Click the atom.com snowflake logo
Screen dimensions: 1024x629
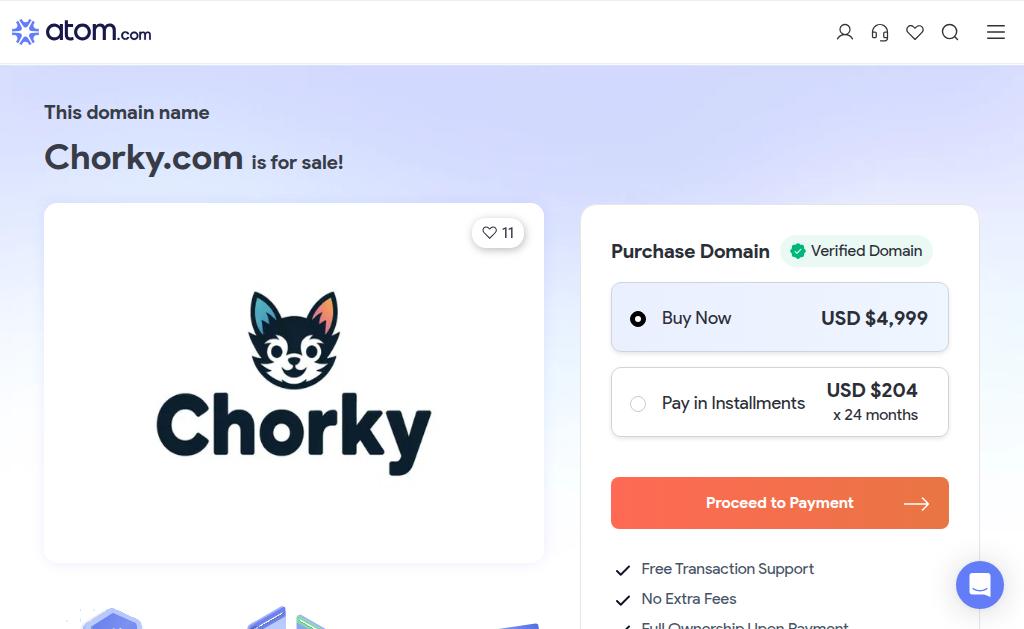25,31
